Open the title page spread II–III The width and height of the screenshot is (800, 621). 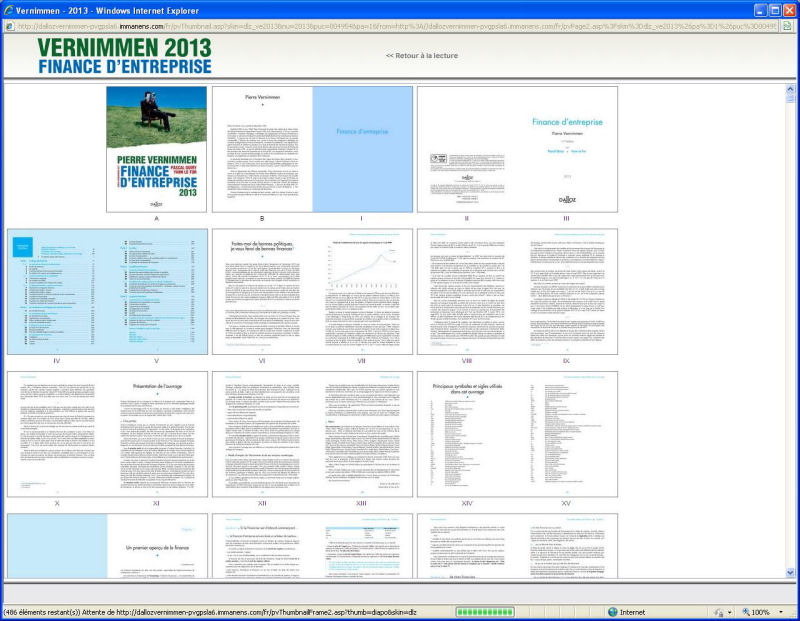(x=517, y=149)
